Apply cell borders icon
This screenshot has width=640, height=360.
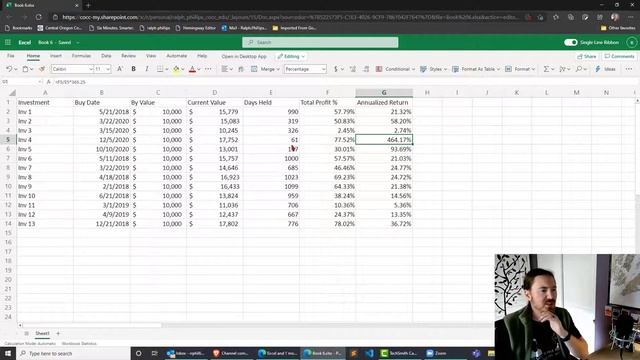(160, 69)
